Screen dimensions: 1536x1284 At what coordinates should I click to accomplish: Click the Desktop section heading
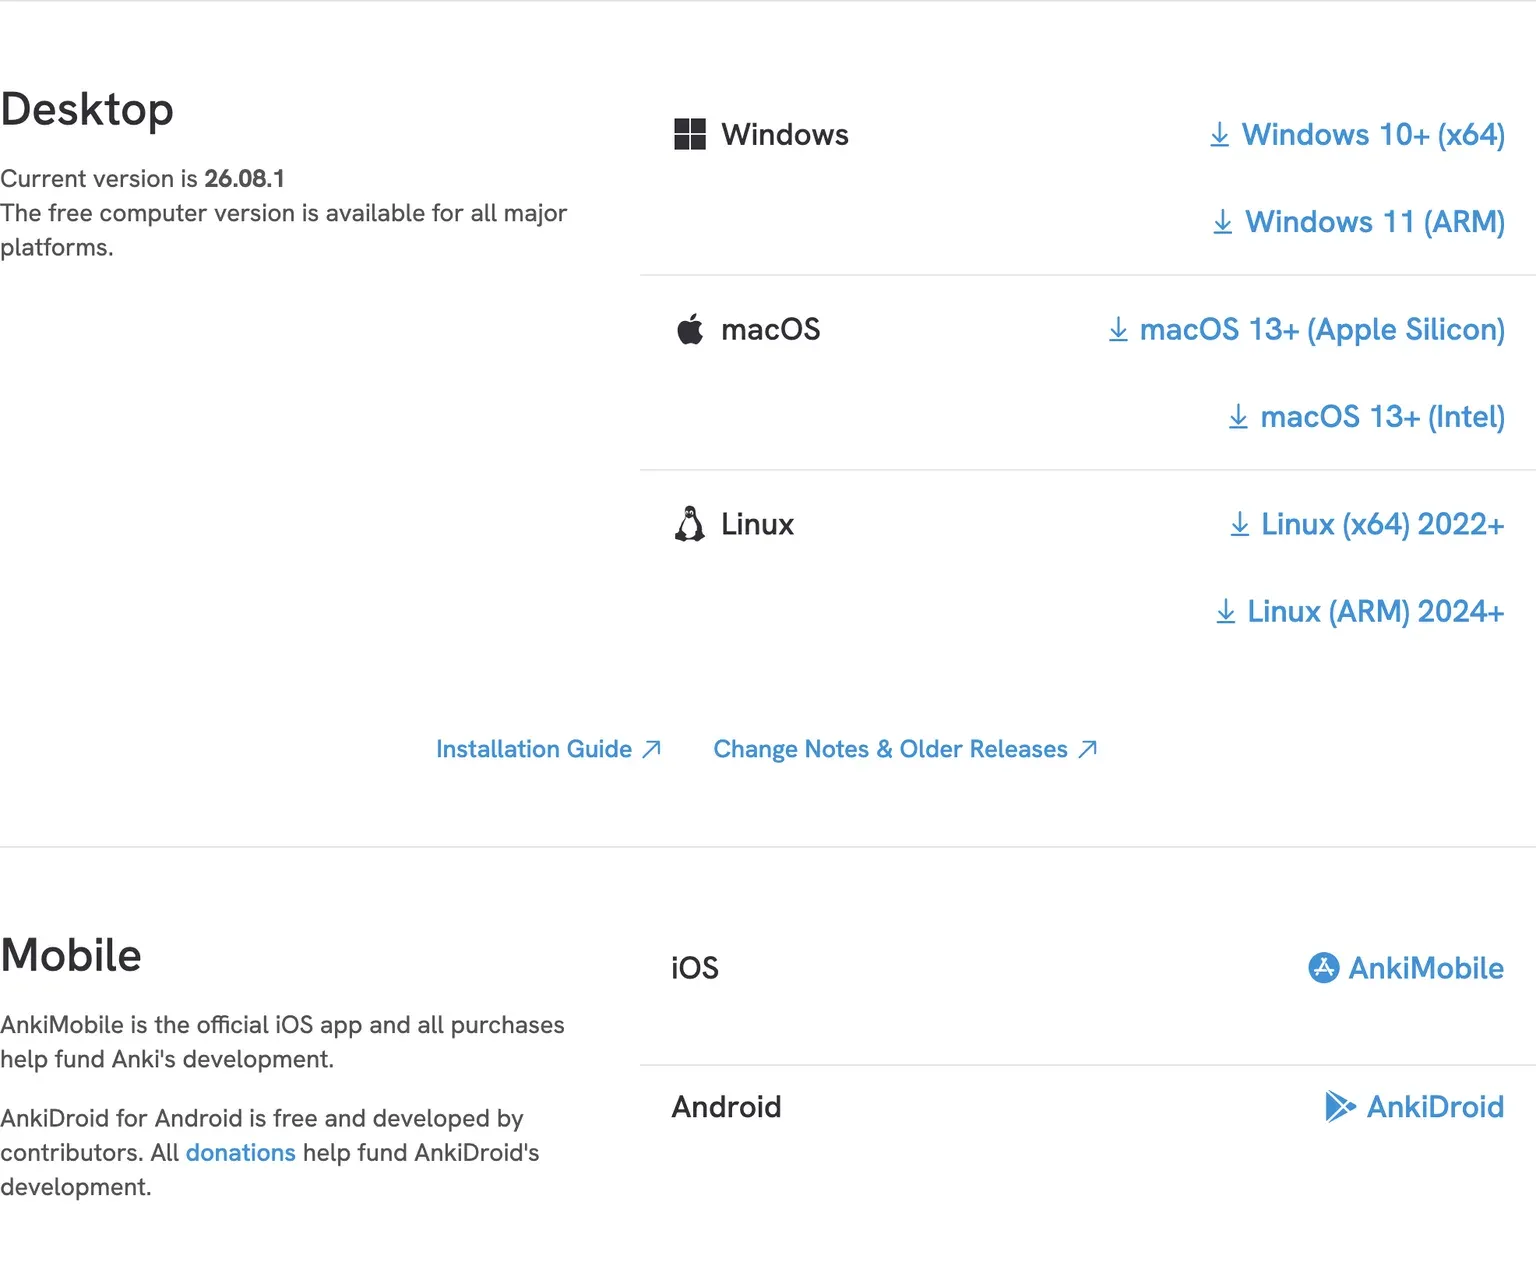87,109
